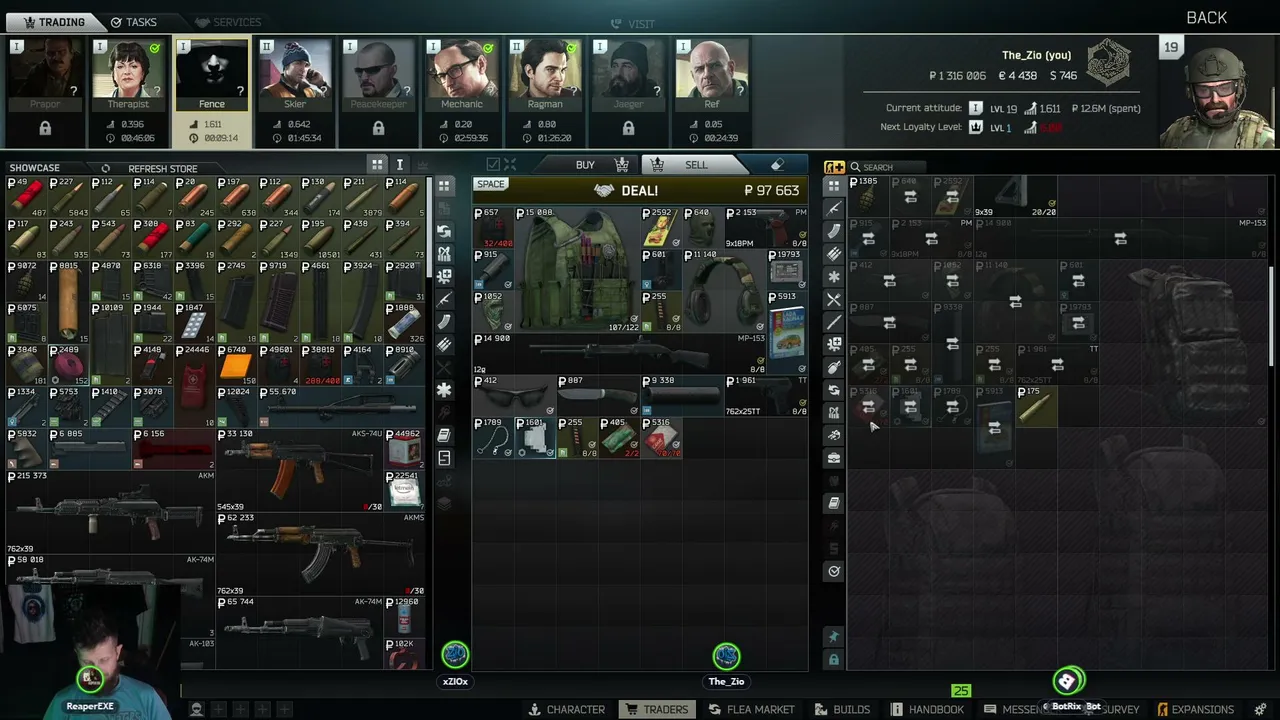Filter Fence's store by weapons rifle icon

click(x=444, y=300)
